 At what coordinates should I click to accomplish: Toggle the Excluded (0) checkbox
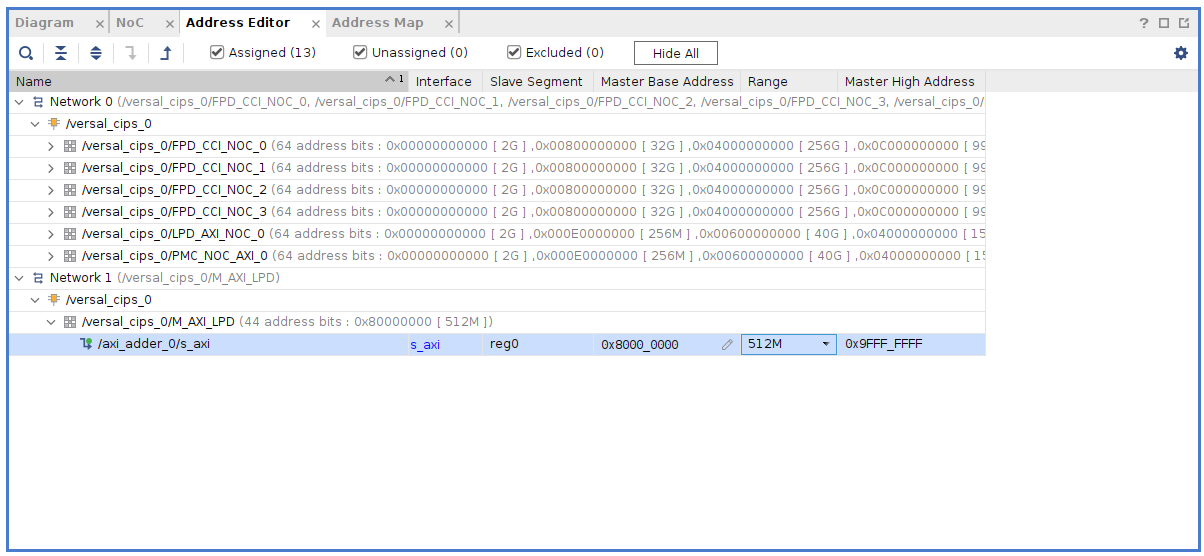[x=514, y=52]
